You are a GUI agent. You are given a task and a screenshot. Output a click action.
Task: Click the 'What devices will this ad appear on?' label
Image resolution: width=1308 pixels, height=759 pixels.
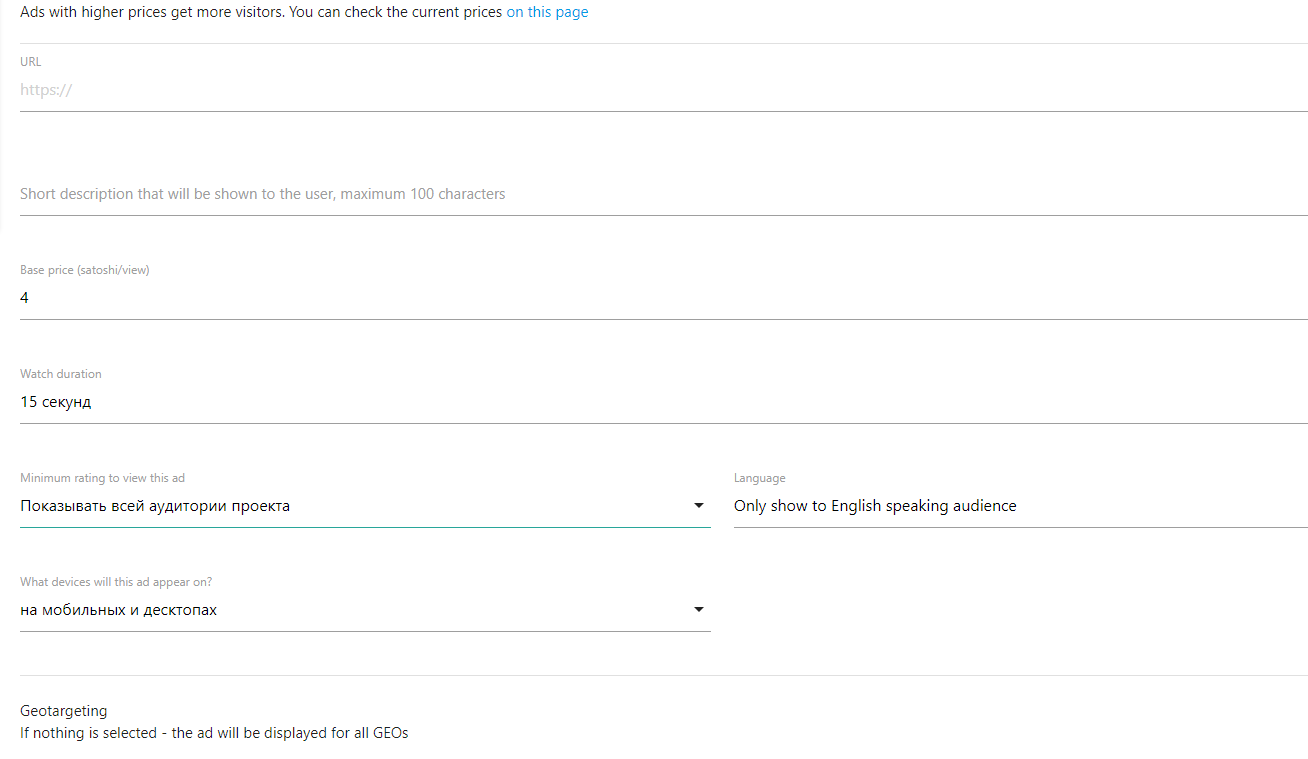pyautogui.click(x=116, y=582)
